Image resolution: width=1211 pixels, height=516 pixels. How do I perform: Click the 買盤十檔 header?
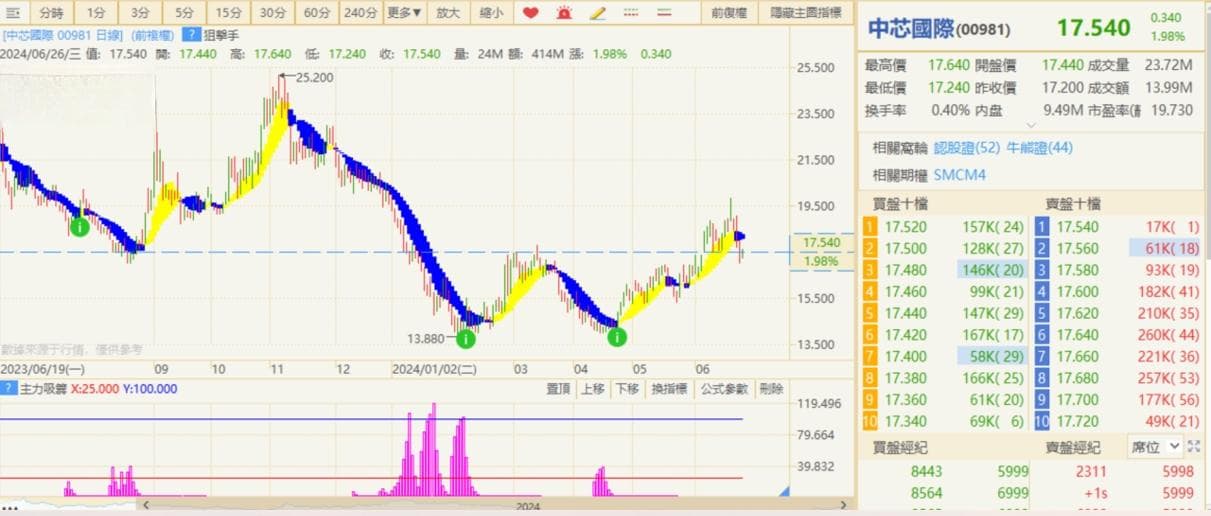pos(899,203)
